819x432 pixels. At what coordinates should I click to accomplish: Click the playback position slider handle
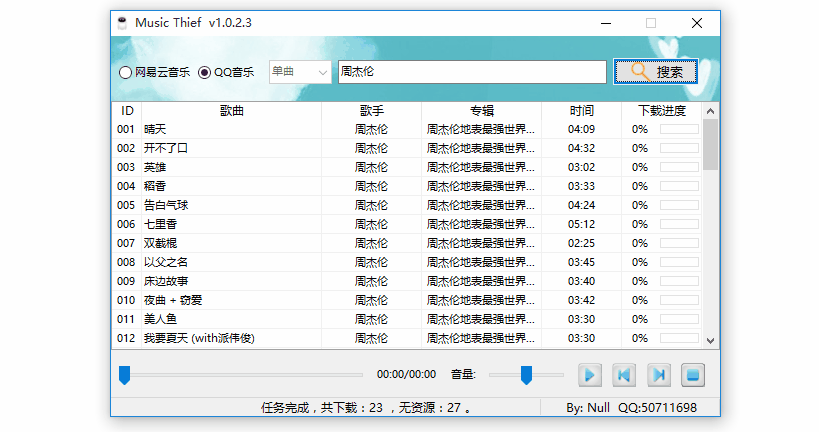[x=124, y=375]
